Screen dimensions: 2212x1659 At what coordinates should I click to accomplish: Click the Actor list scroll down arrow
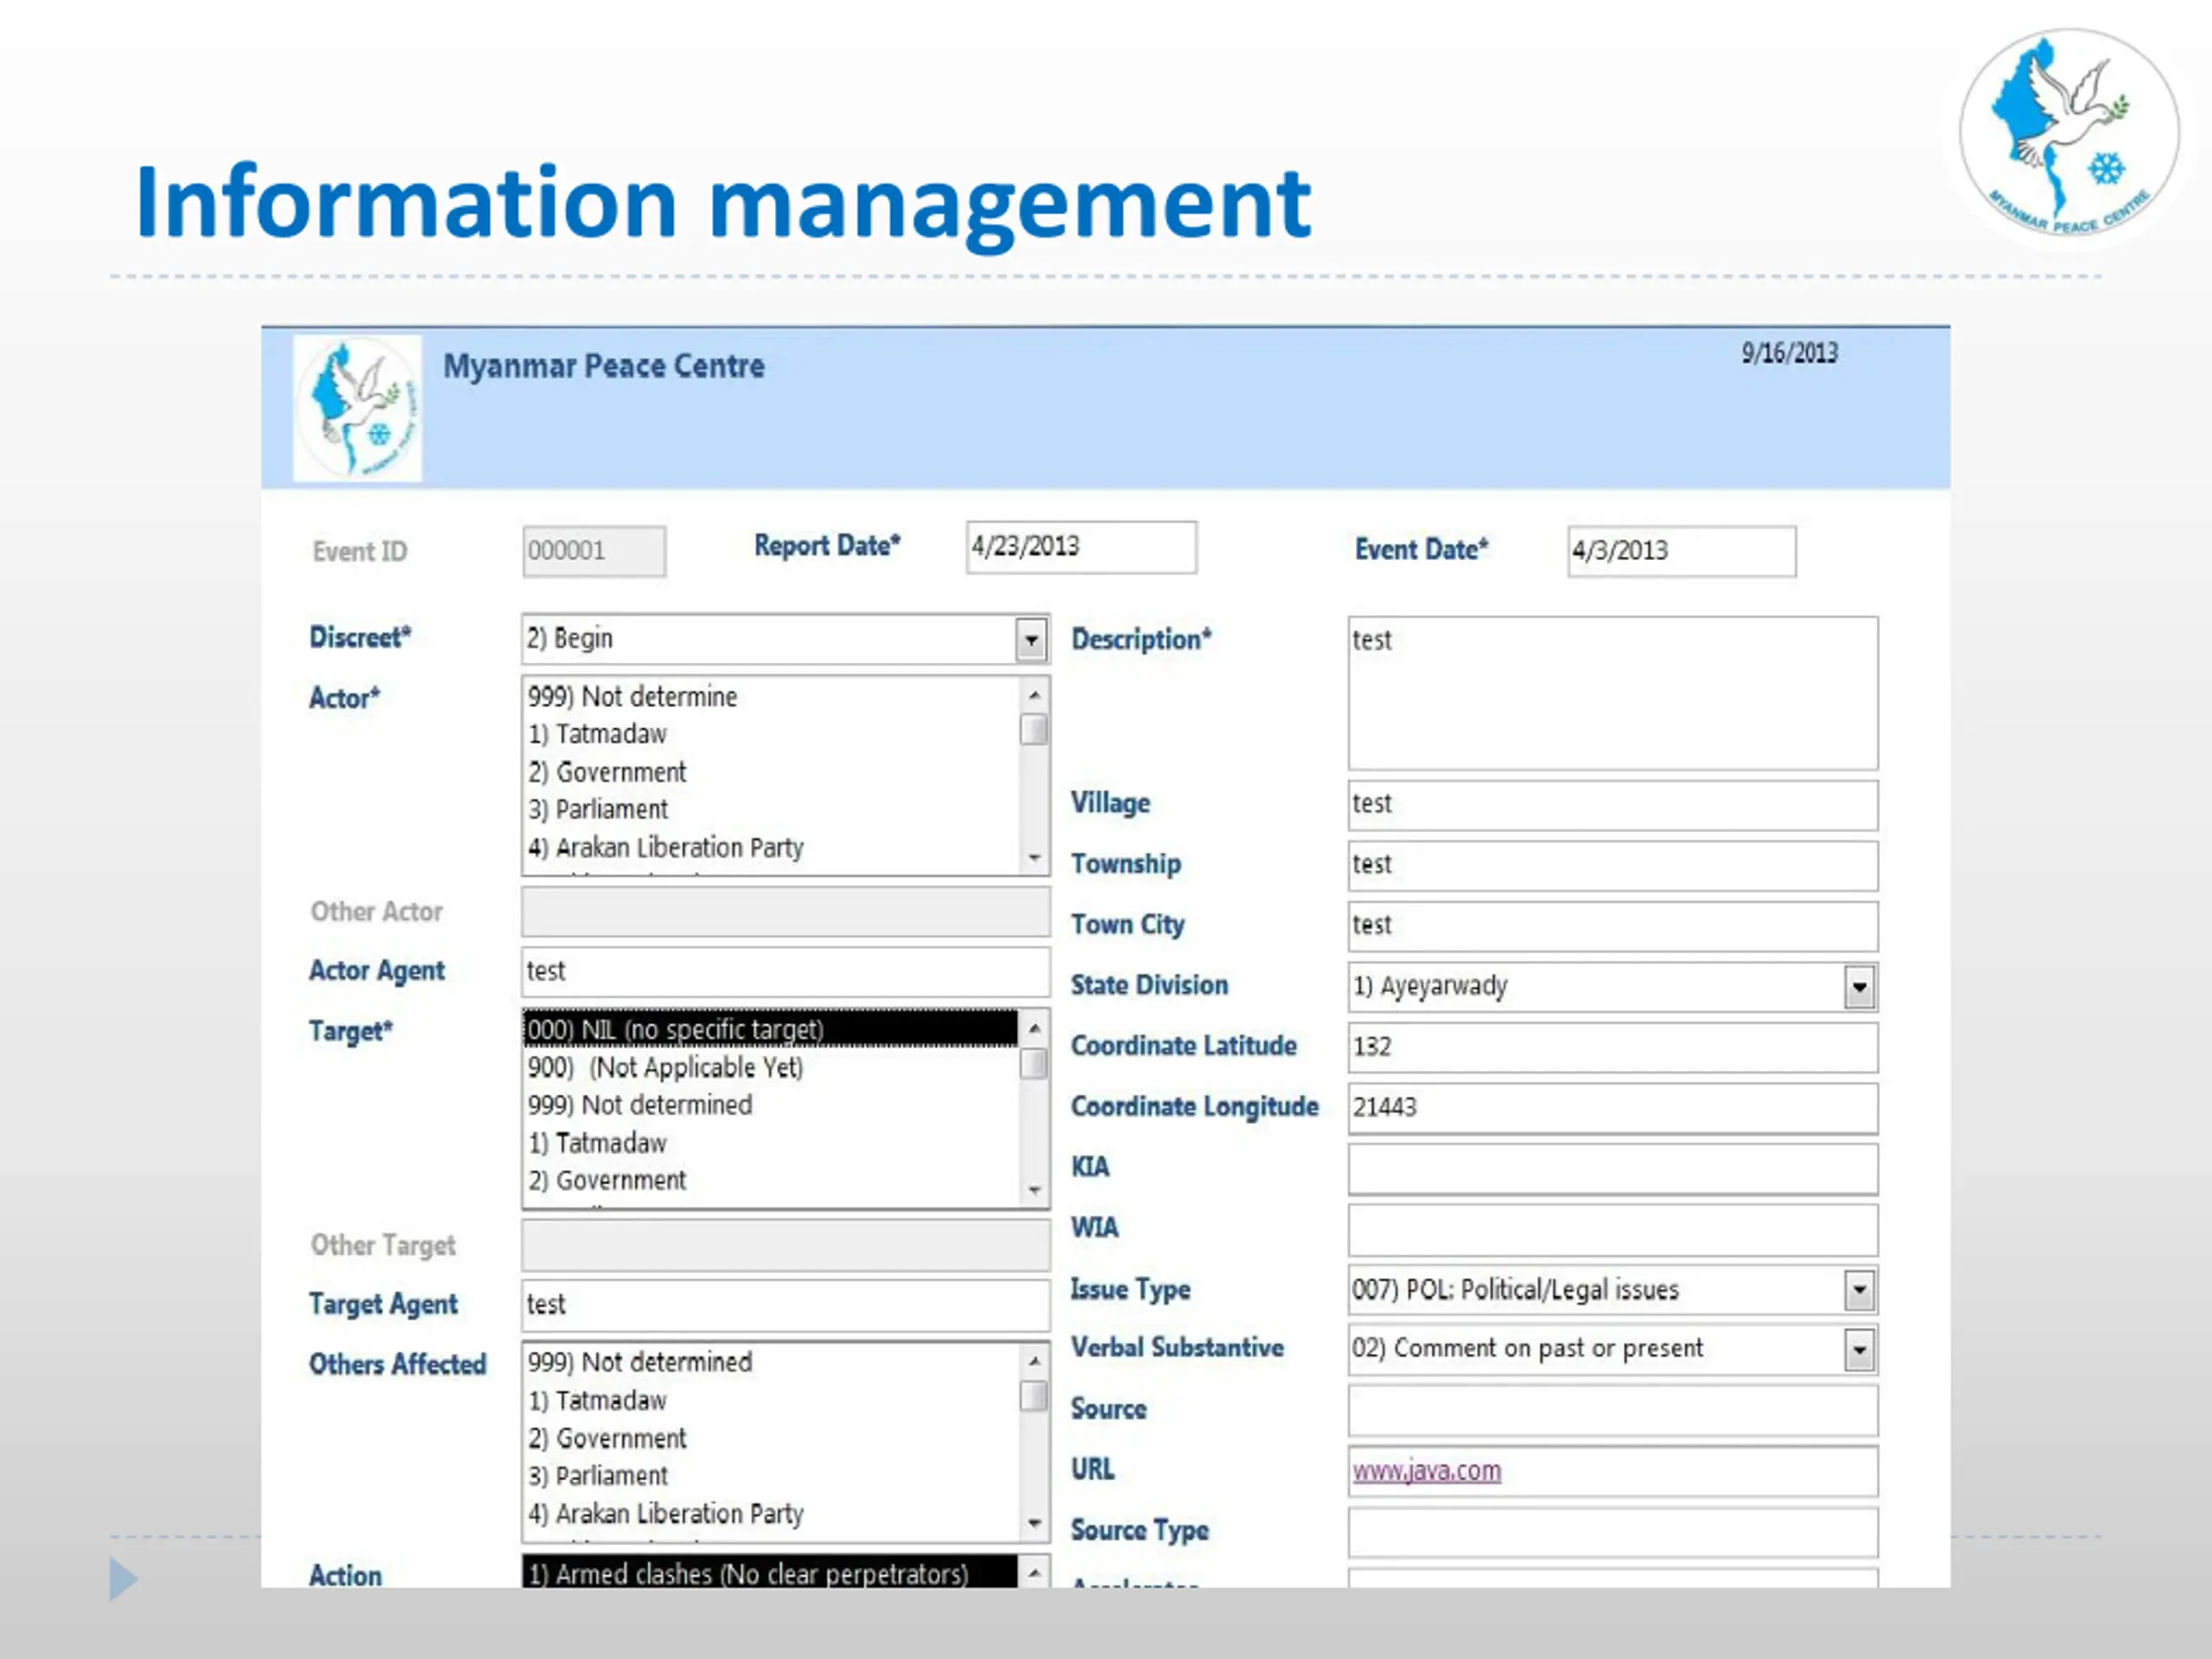pos(1034,858)
